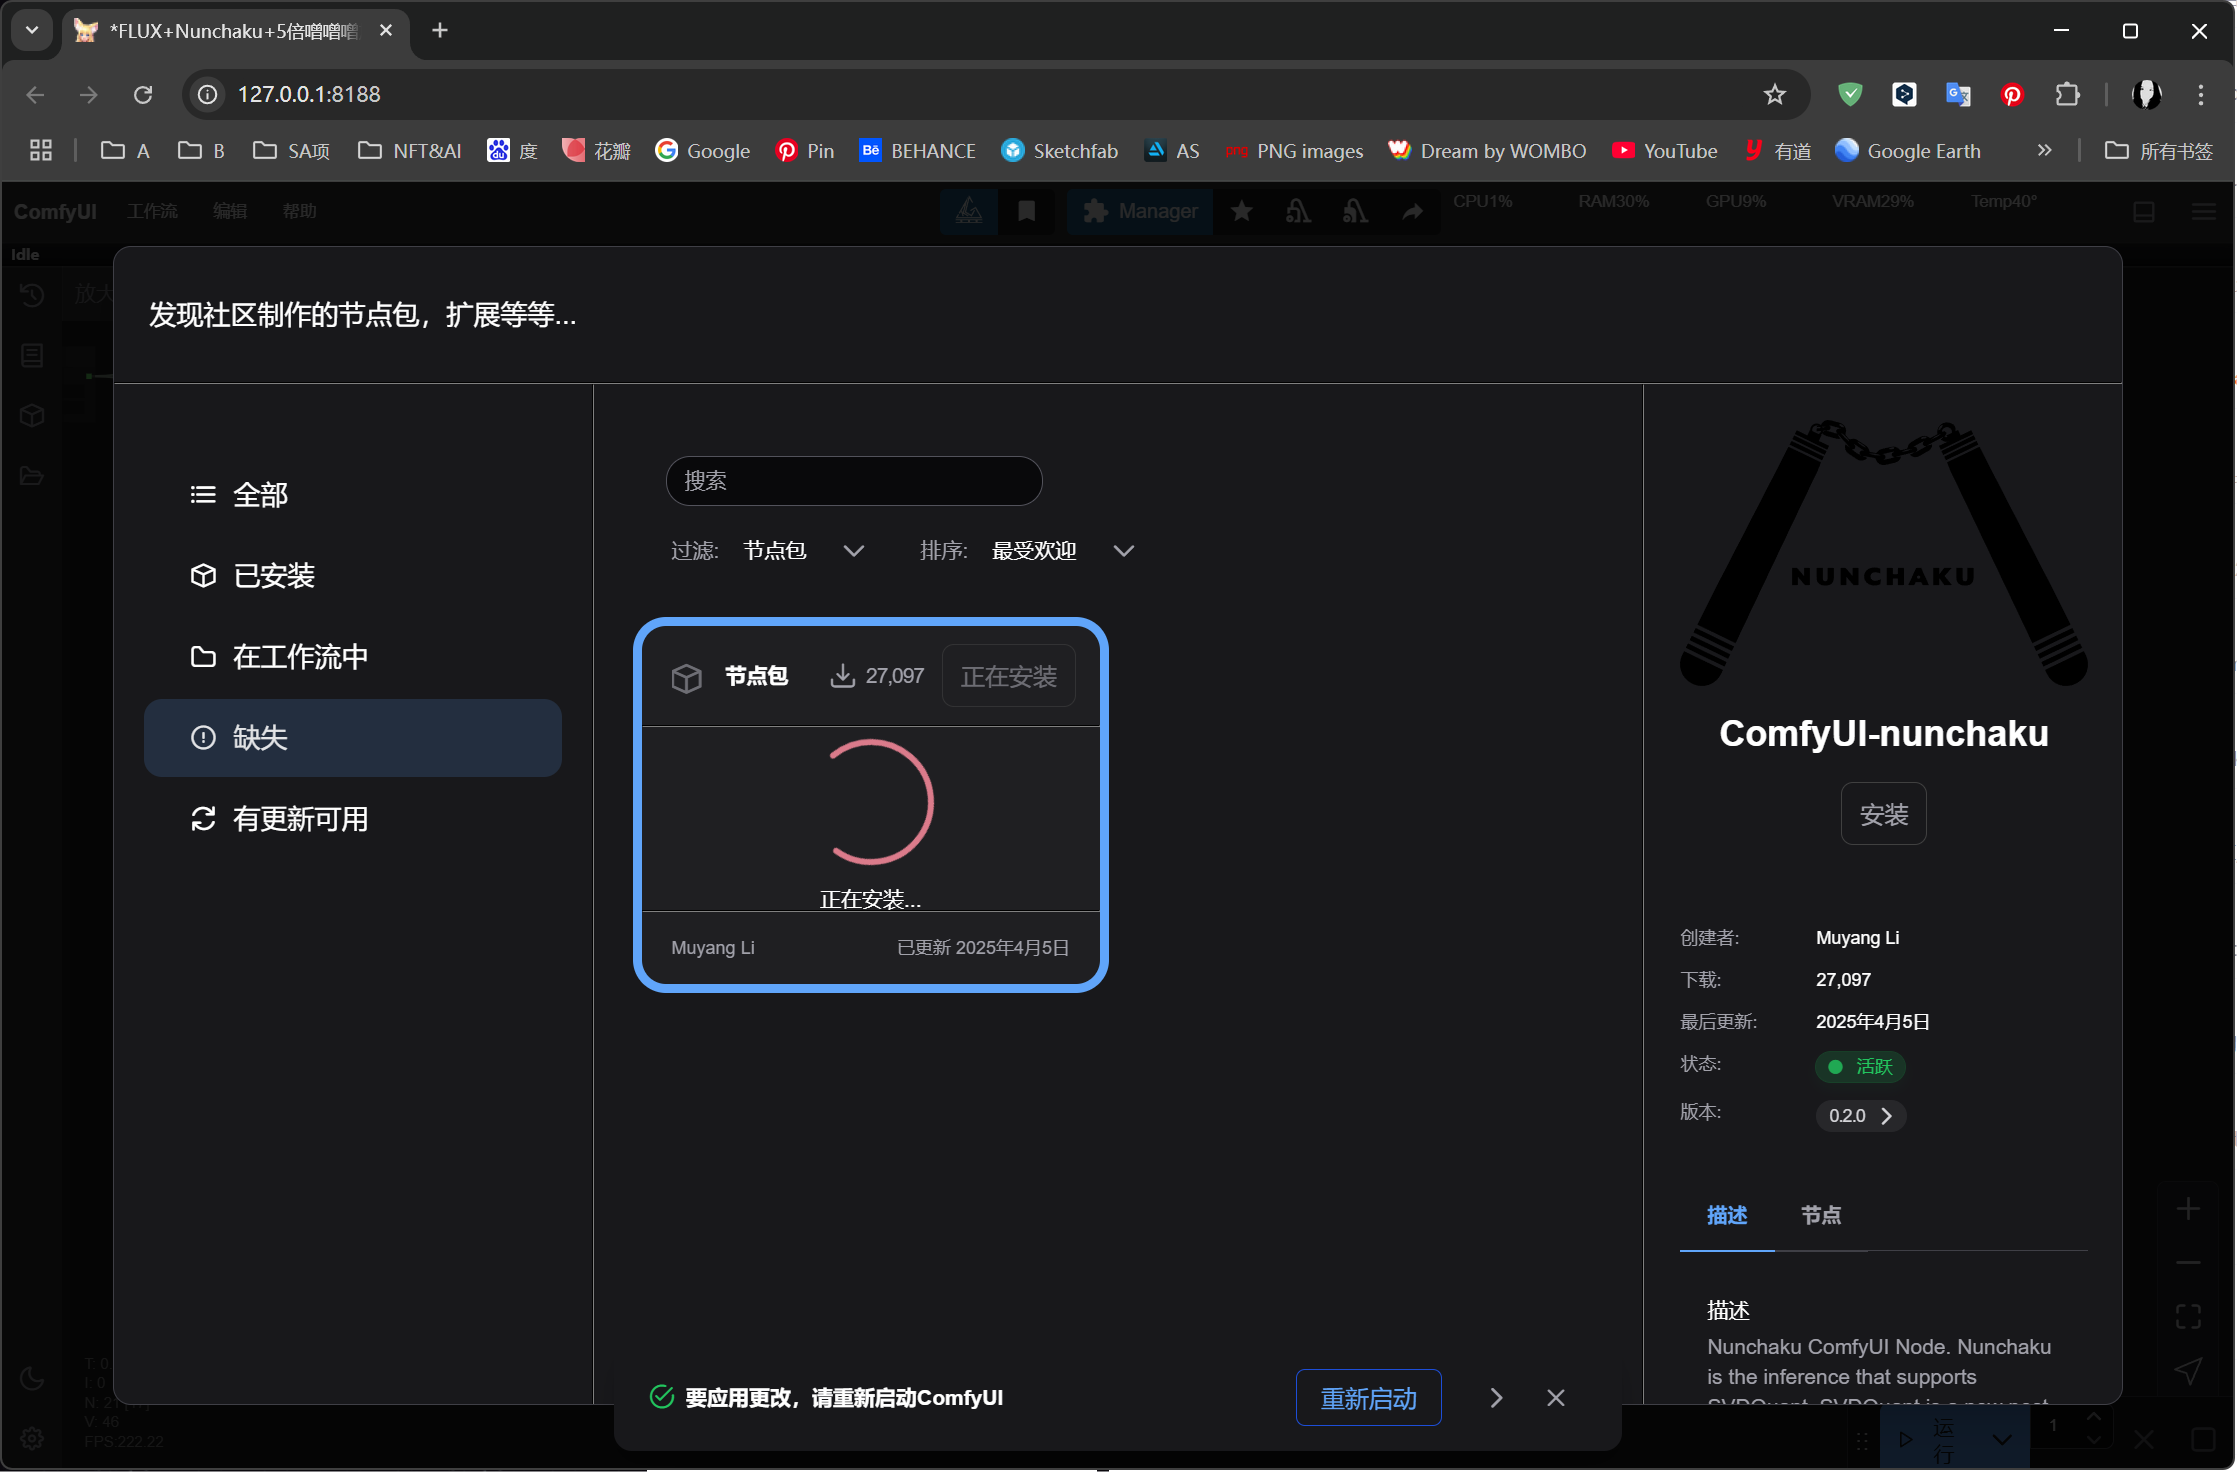Click the Pinterest extension icon
The image size is (2237, 1472).
tap(2012, 94)
